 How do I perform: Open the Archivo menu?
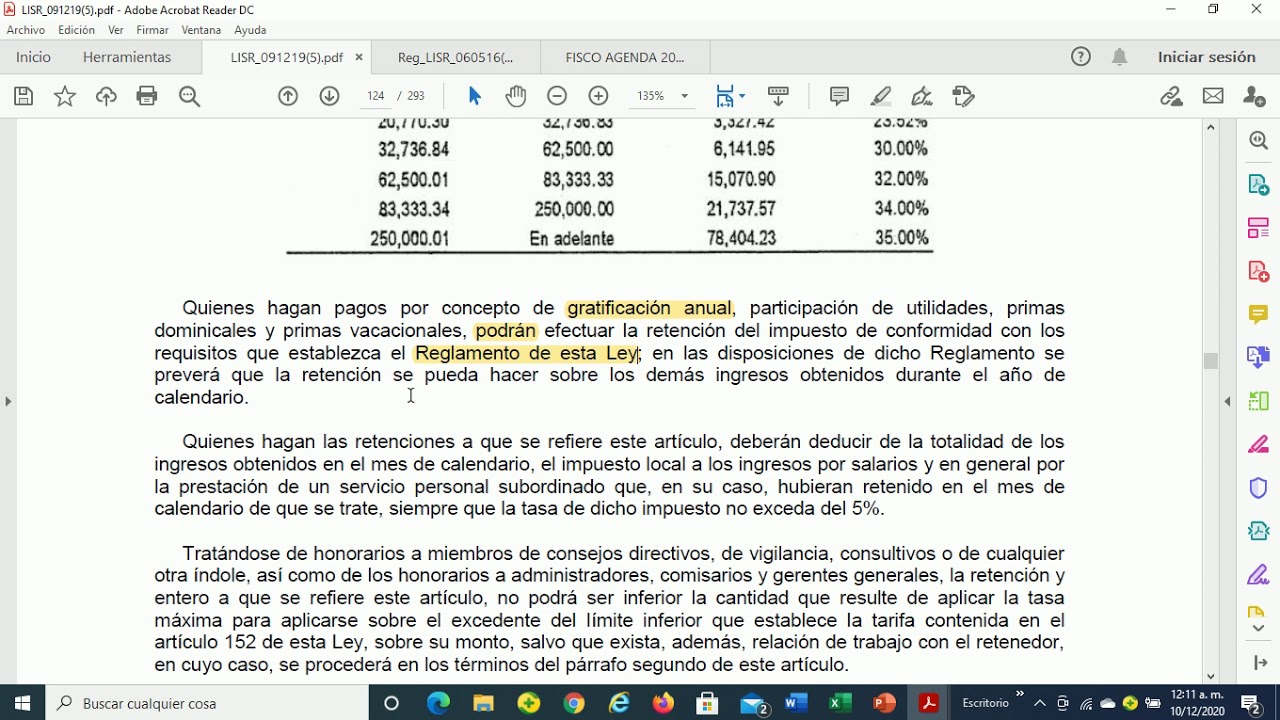tap(26, 30)
